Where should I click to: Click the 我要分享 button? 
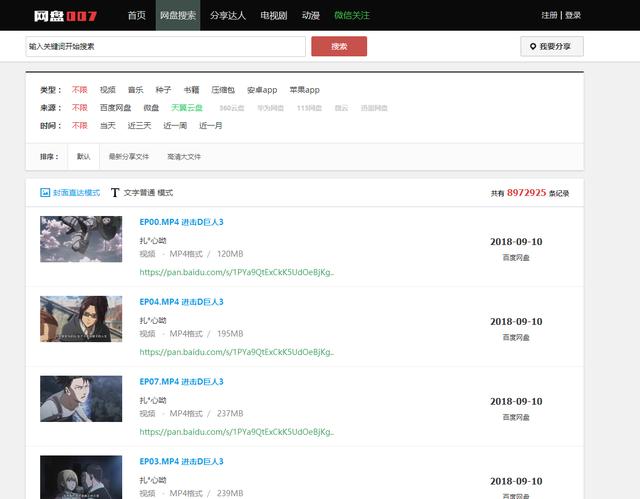pyautogui.click(x=552, y=47)
